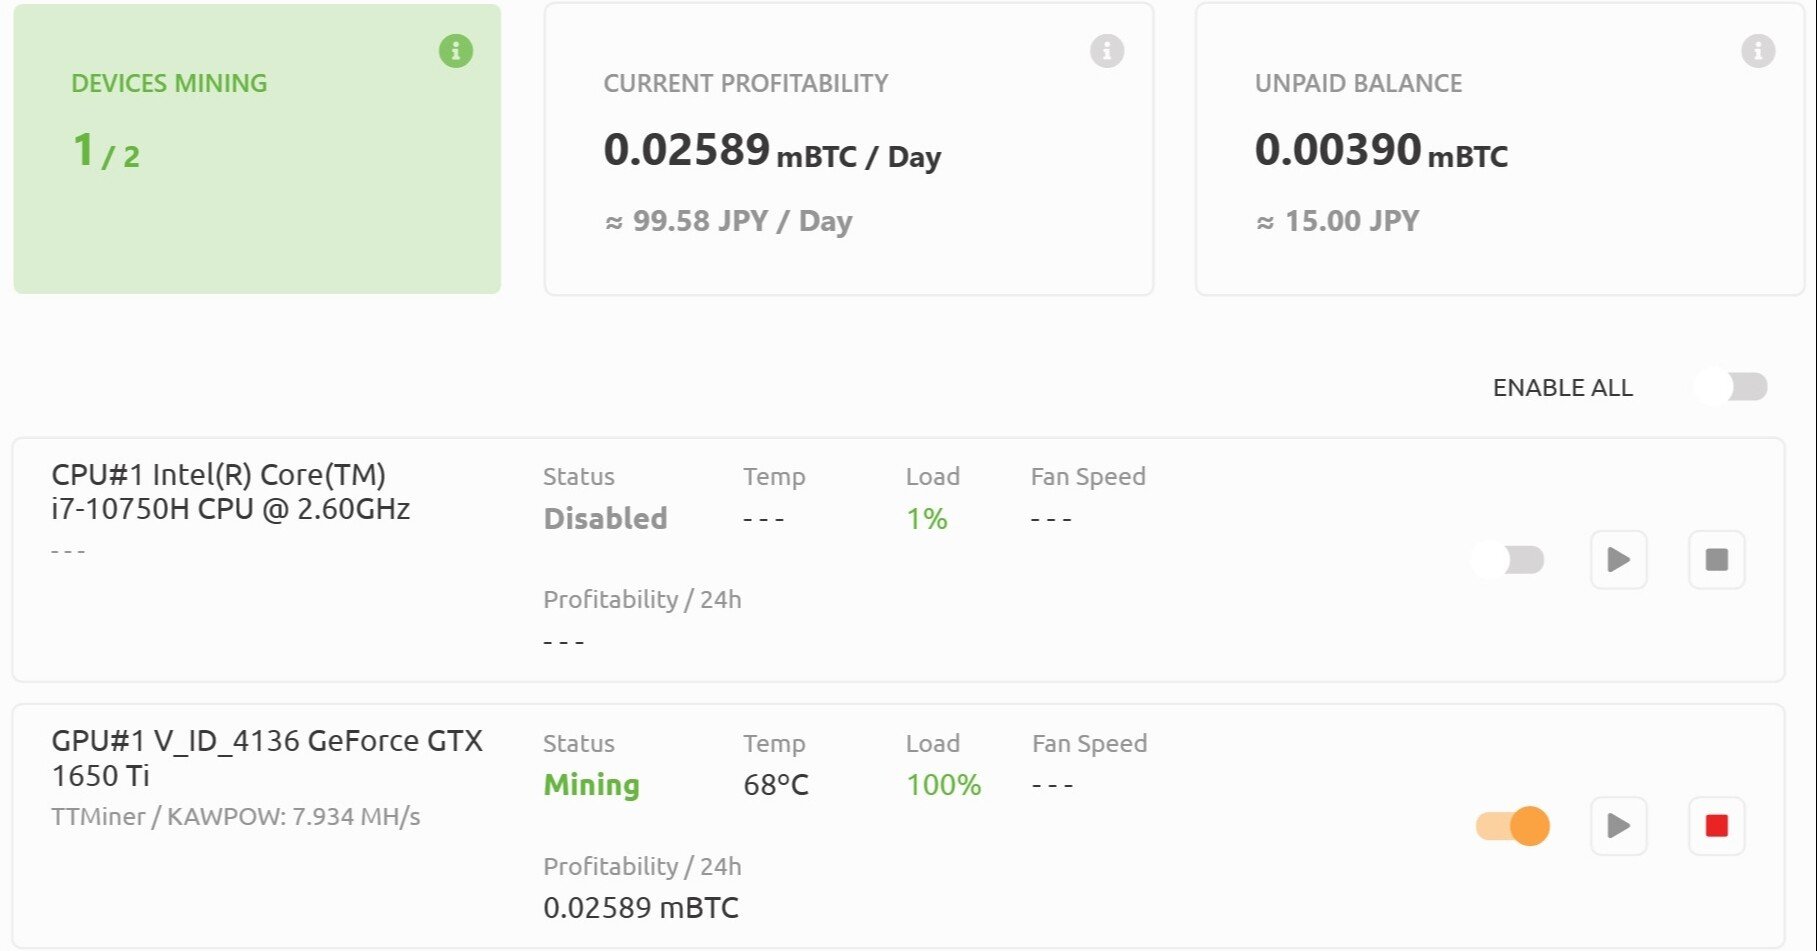Toggle the Enable All switch
The image size is (1817, 951).
[x=1732, y=387]
